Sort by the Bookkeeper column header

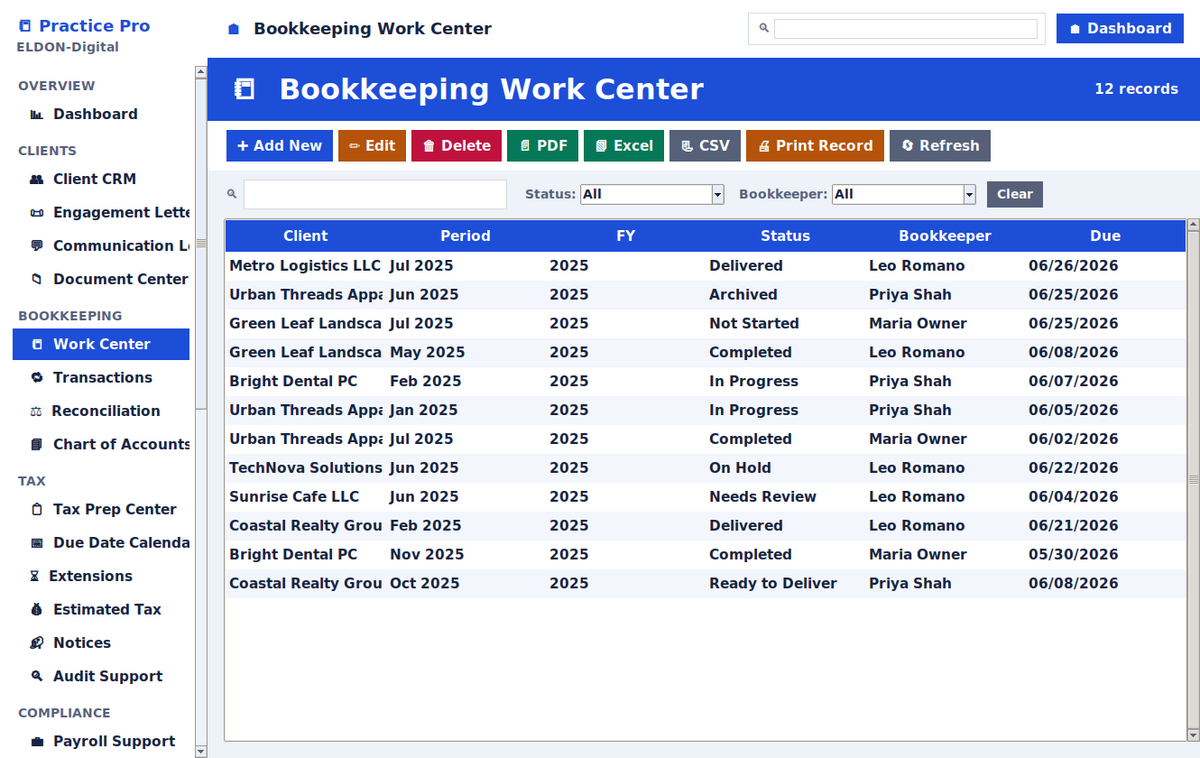coord(945,236)
